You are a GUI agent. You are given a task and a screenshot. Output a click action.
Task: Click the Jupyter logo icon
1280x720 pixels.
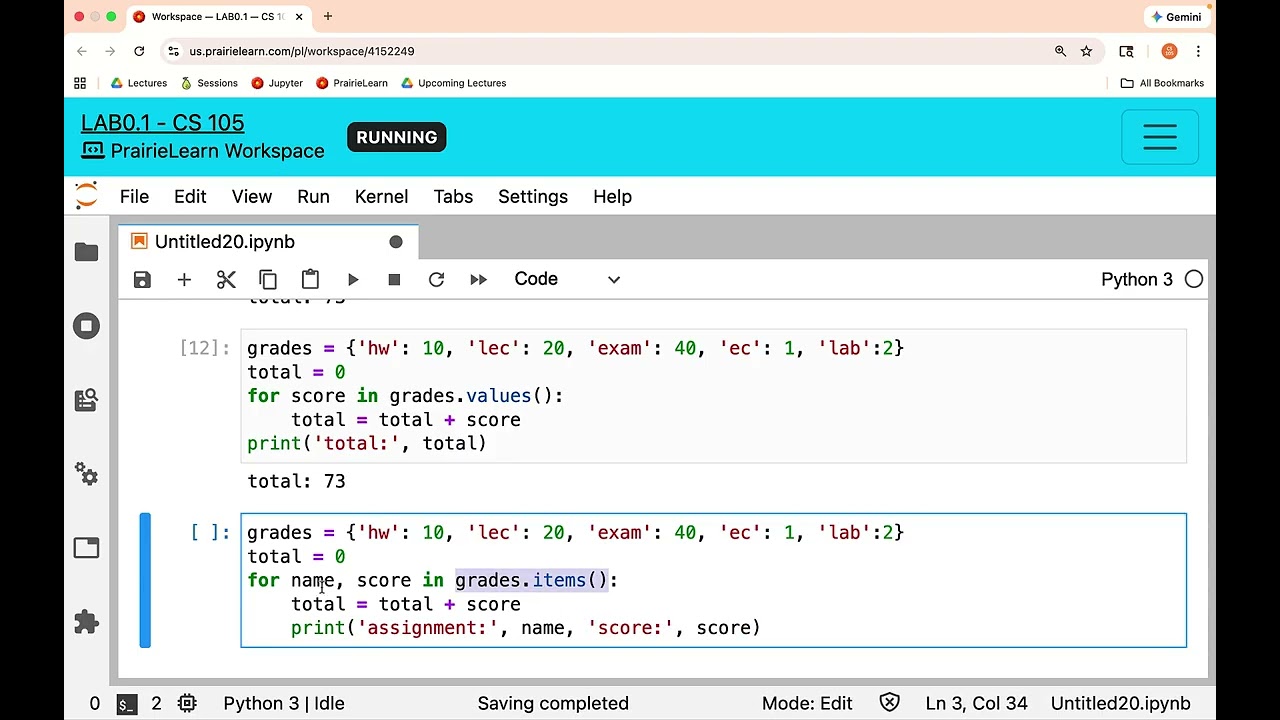87,196
